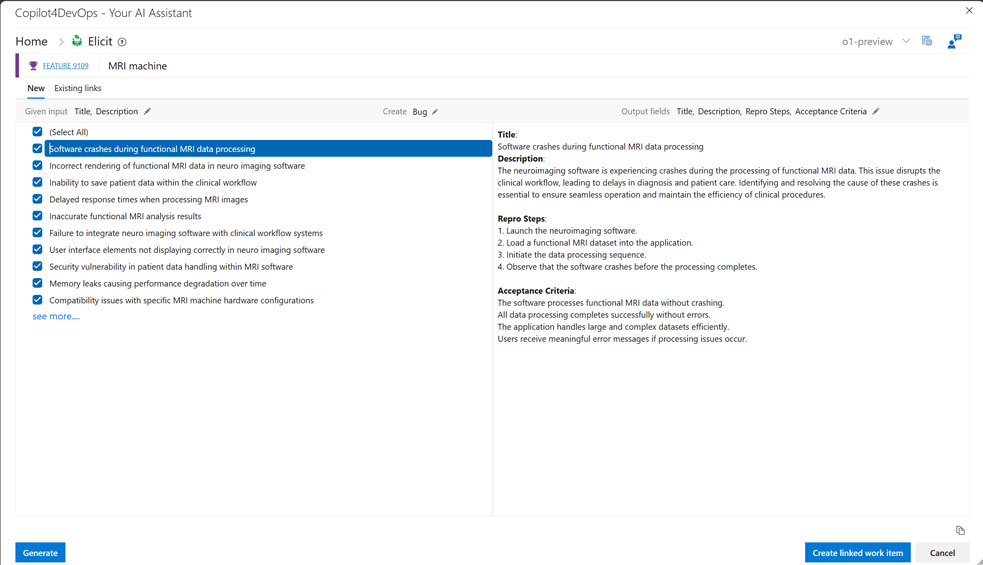Switch to the Existing links tab
The image size is (983, 565).
[x=77, y=88]
